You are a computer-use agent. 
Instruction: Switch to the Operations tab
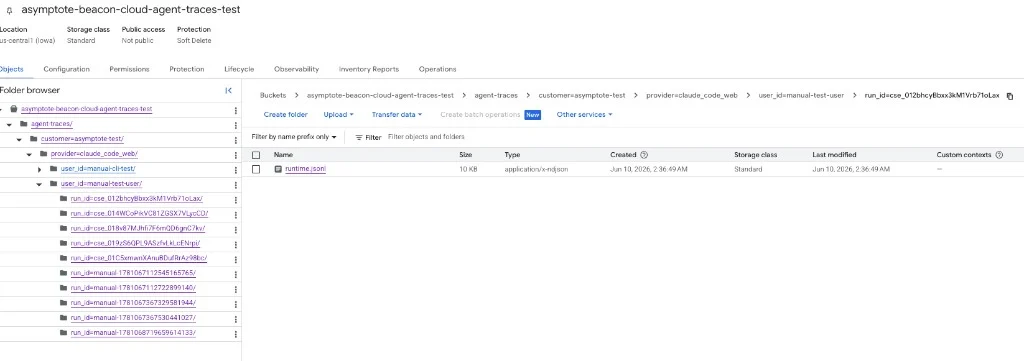pyautogui.click(x=438, y=69)
